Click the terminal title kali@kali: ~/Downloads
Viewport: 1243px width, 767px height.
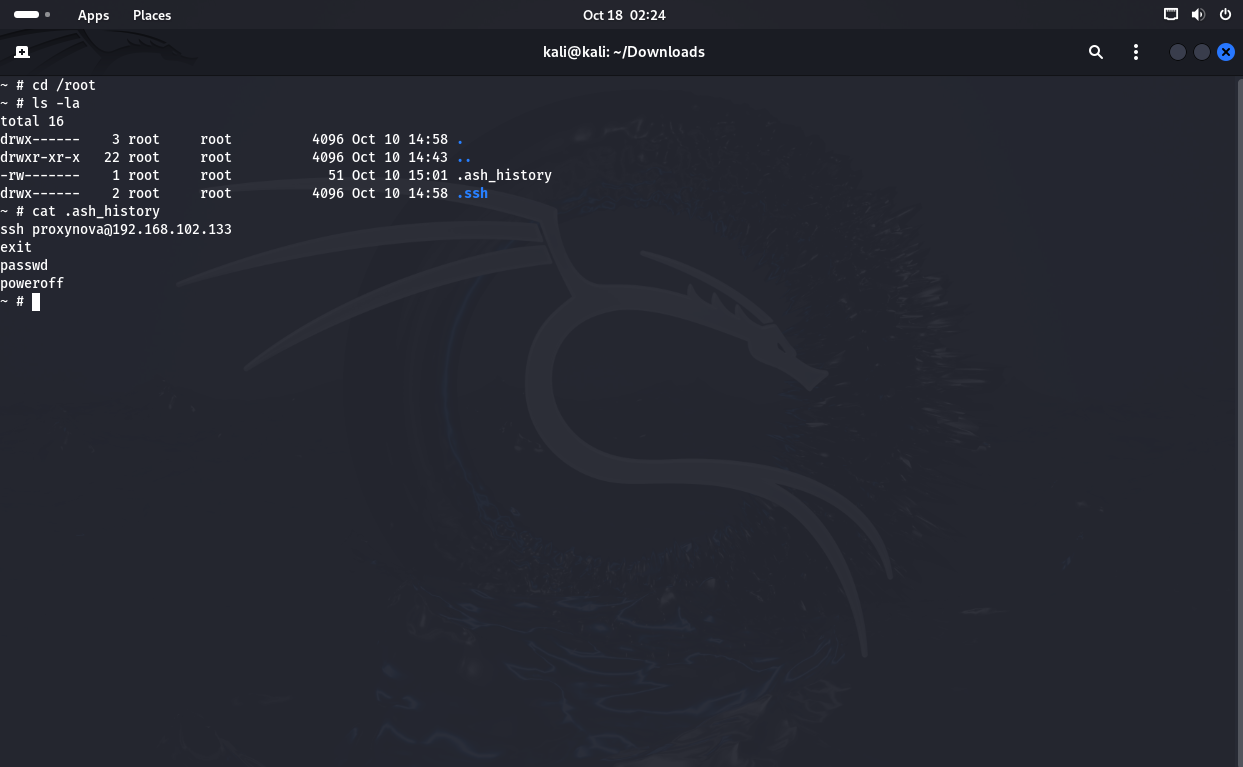click(x=623, y=52)
